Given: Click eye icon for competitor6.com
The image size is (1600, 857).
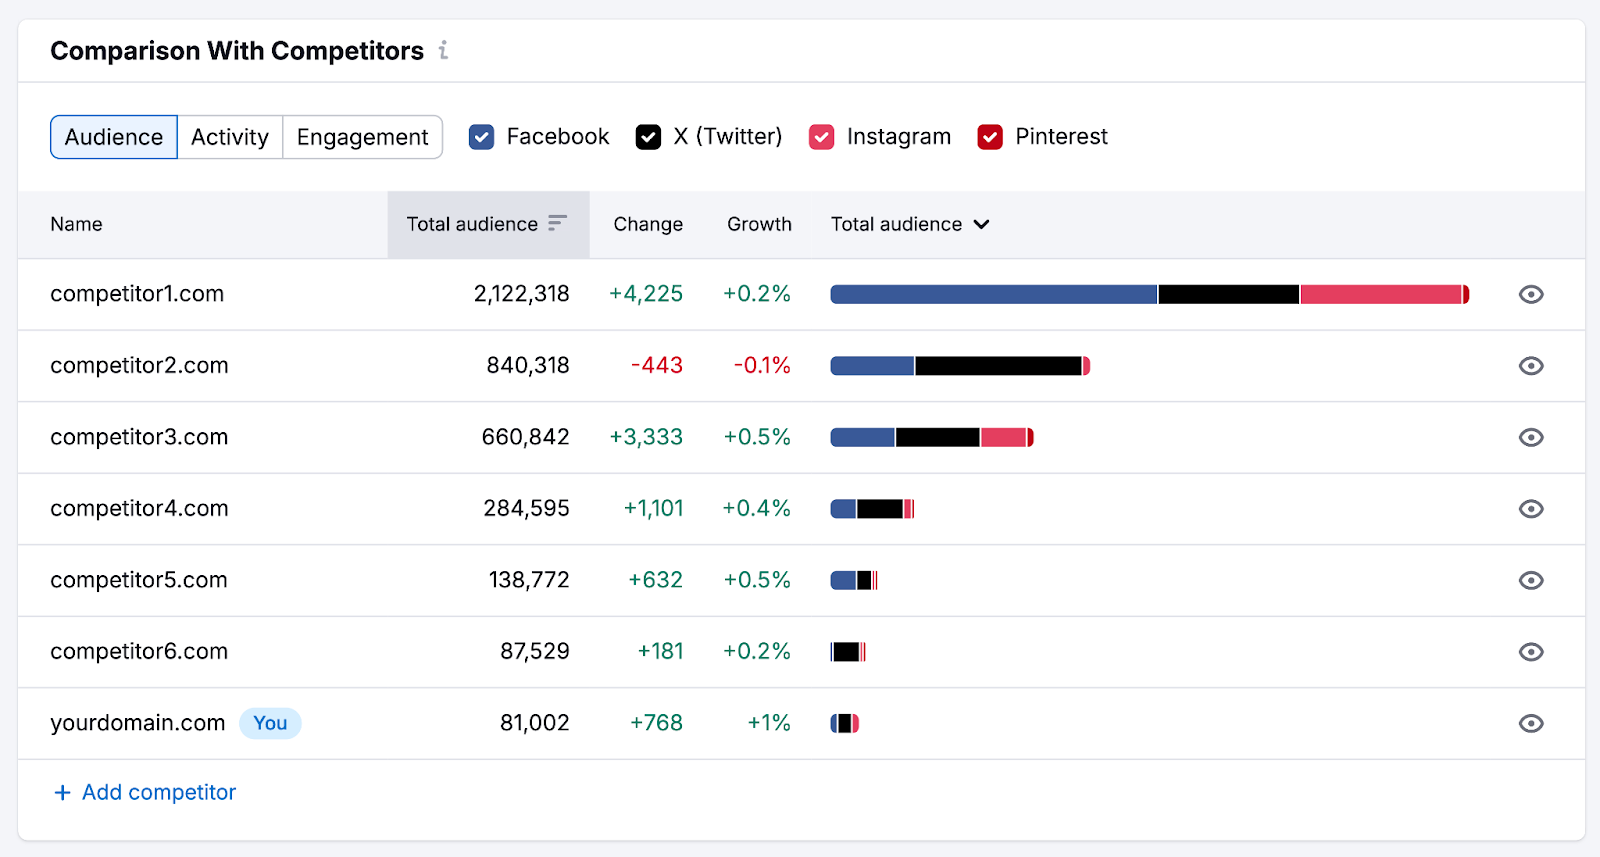Looking at the screenshot, I should point(1531,652).
